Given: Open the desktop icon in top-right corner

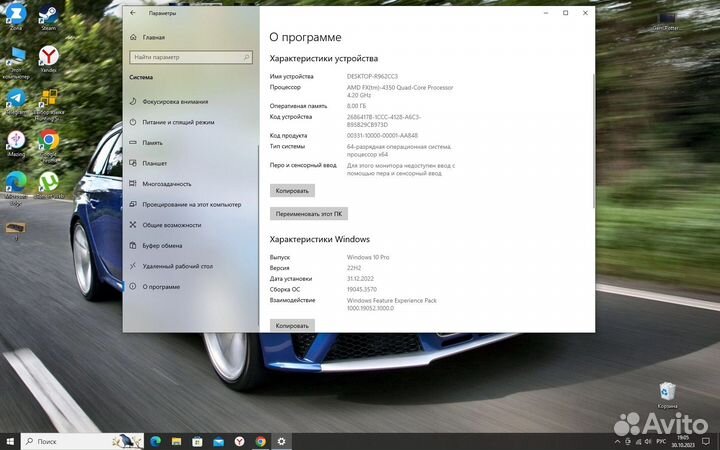Looking at the screenshot, I should click(666, 22).
